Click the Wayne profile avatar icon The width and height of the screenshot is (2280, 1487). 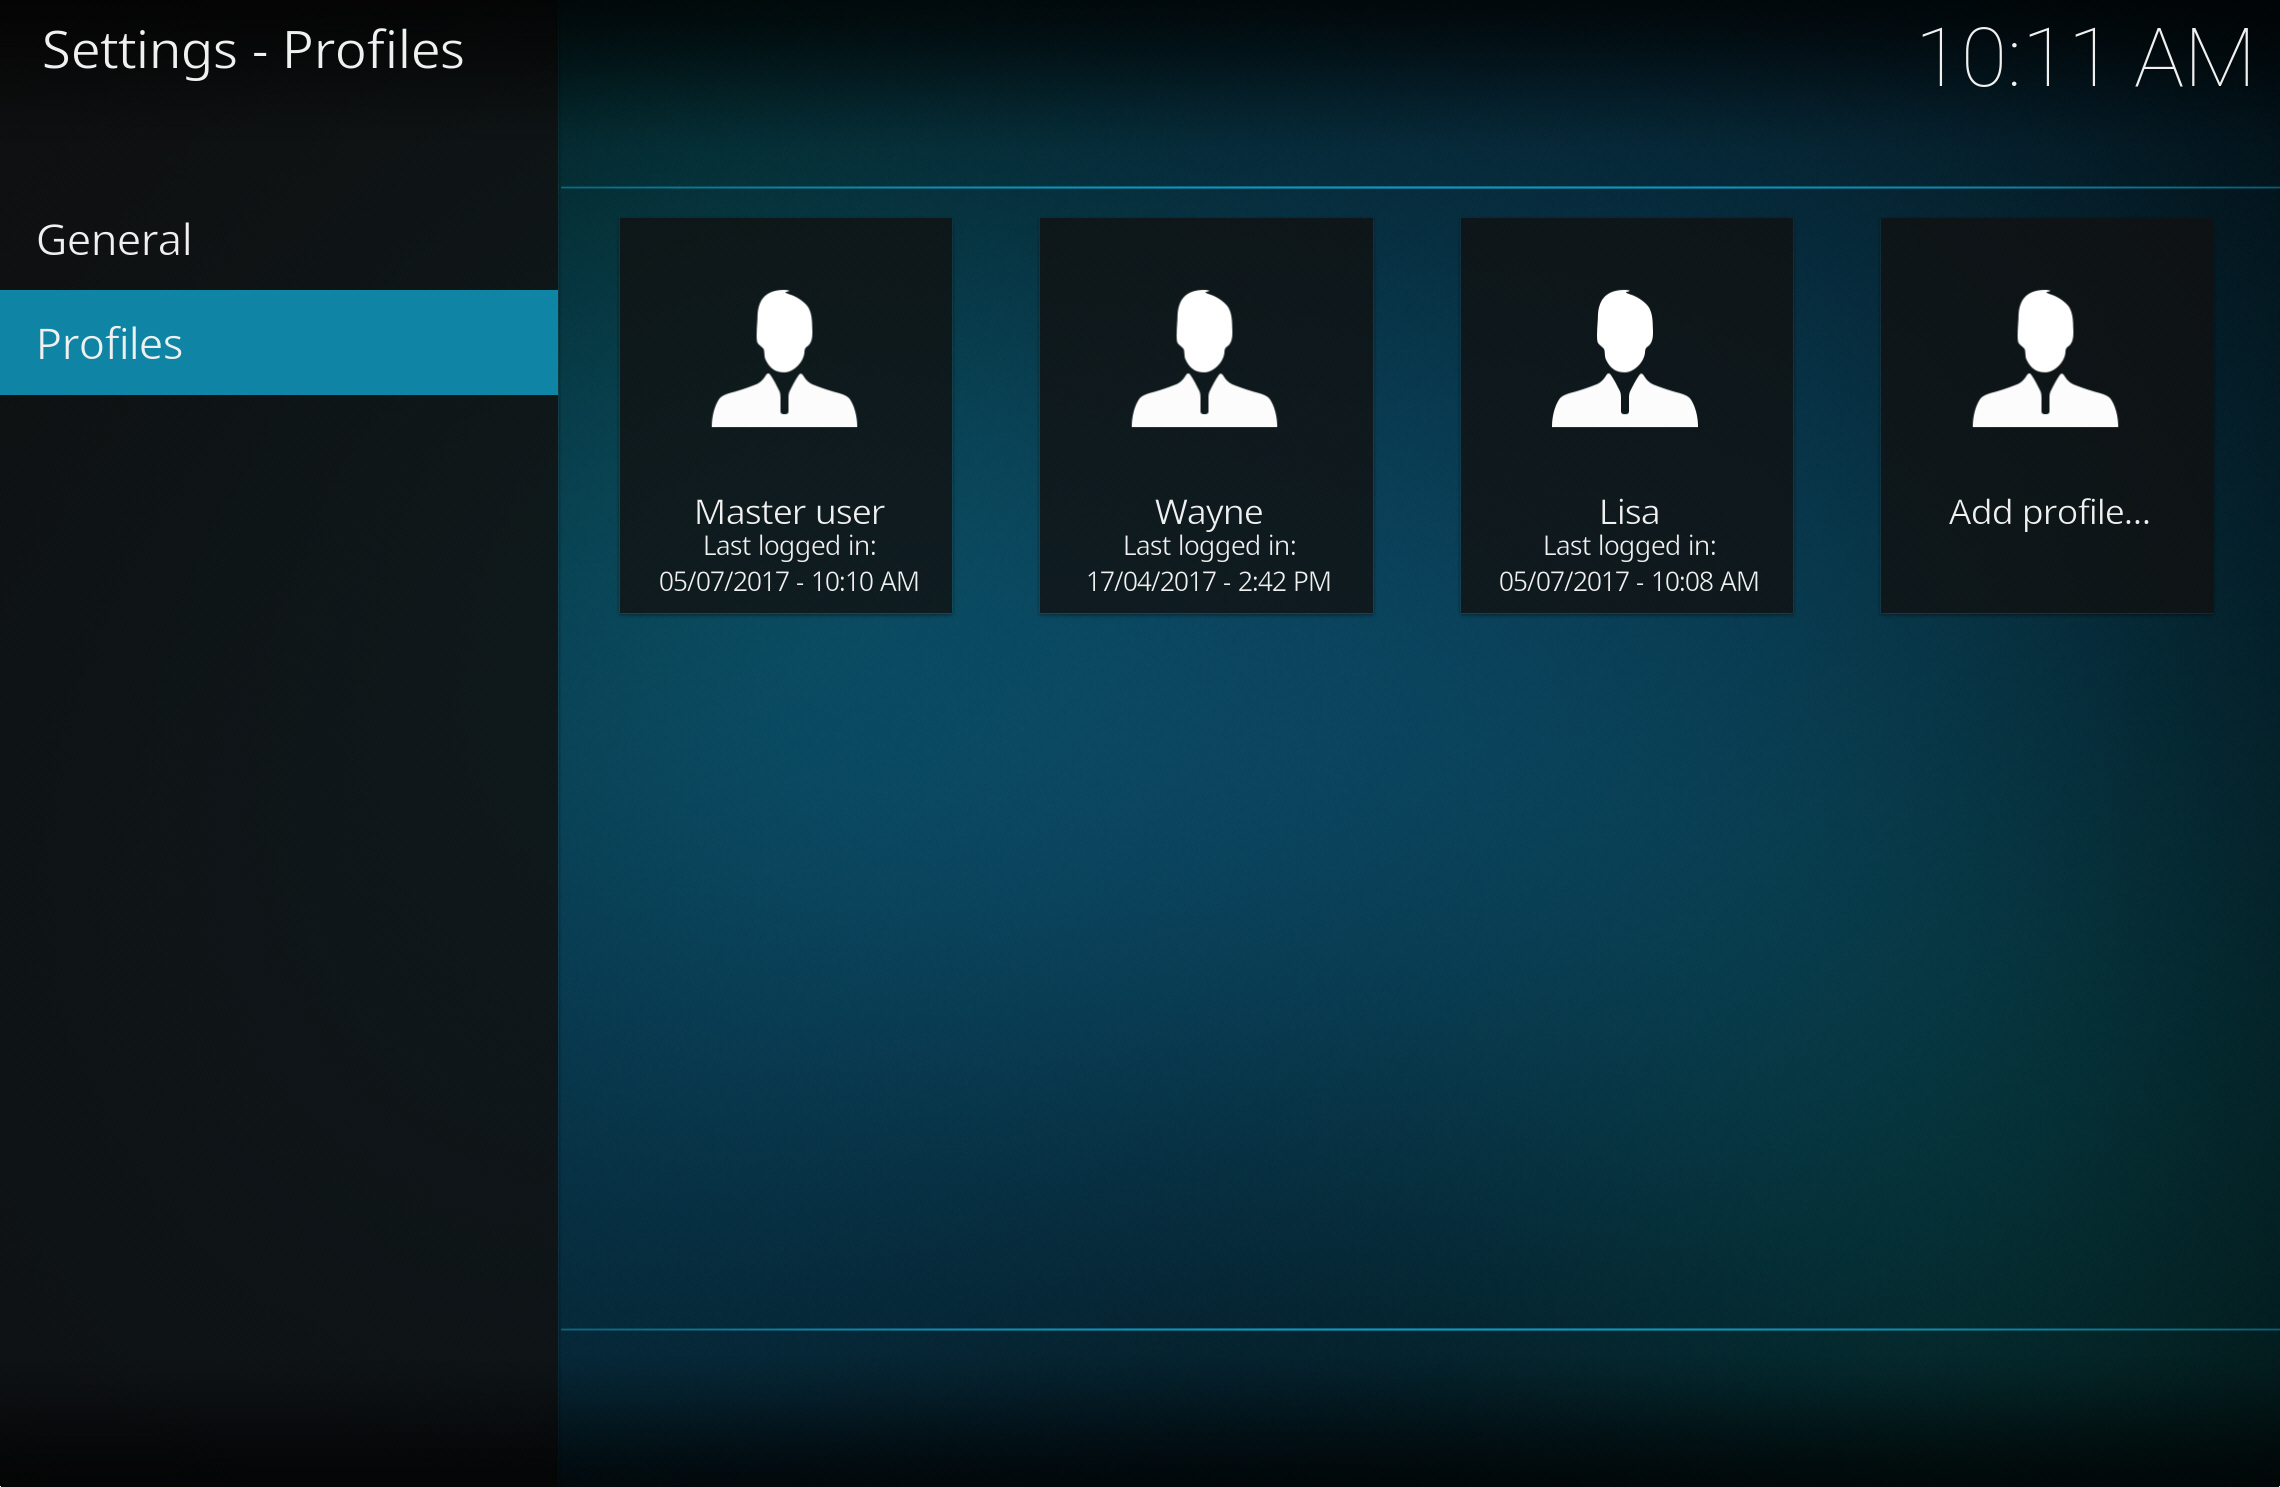tap(1205, 359)
